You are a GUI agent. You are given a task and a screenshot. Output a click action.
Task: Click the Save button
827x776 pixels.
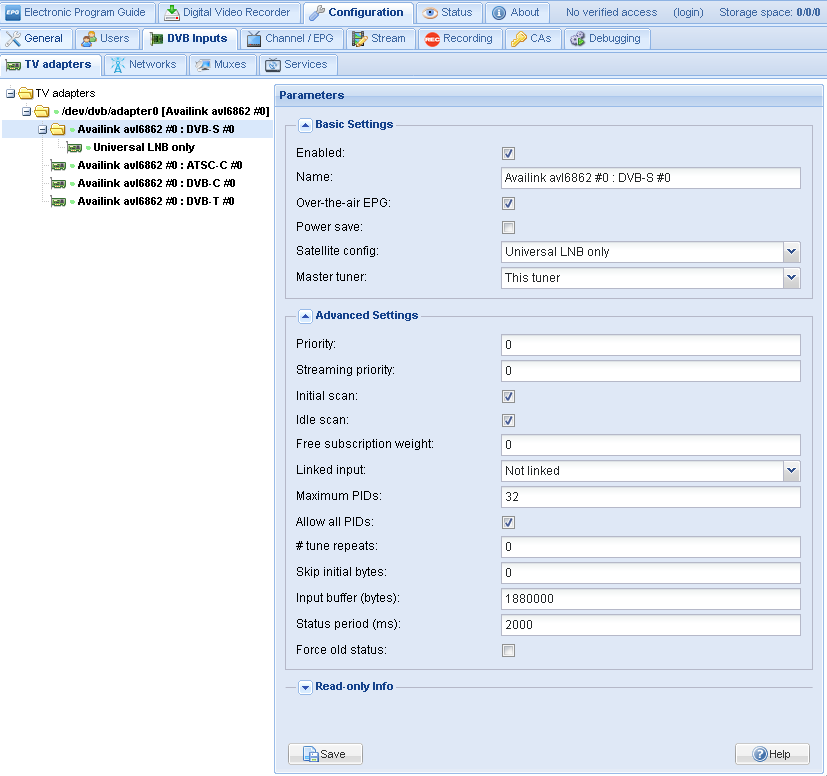click(325, 754)
